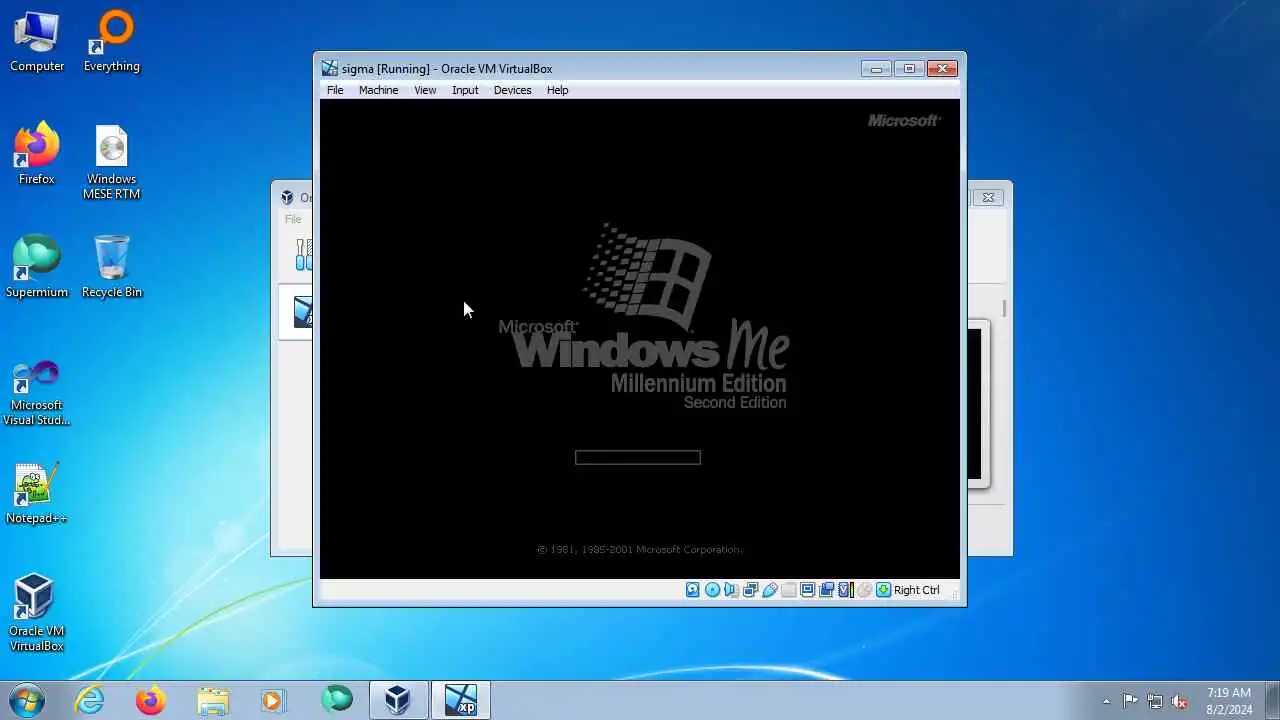Click VM preview thumbnail in background Manager
The width and height of the screenshot is (1280, 720).
978,404
